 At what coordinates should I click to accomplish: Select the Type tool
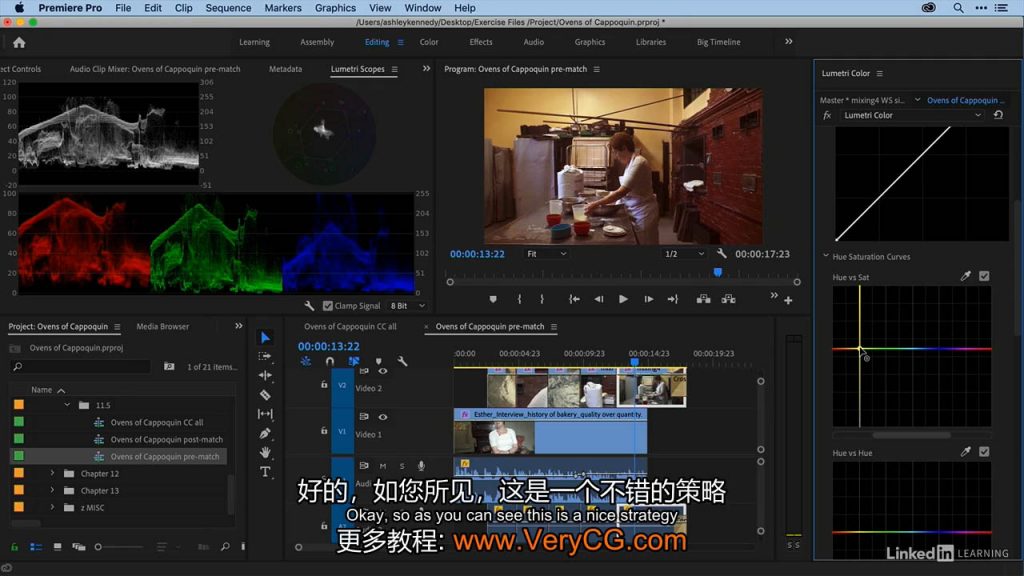point(264,472)
